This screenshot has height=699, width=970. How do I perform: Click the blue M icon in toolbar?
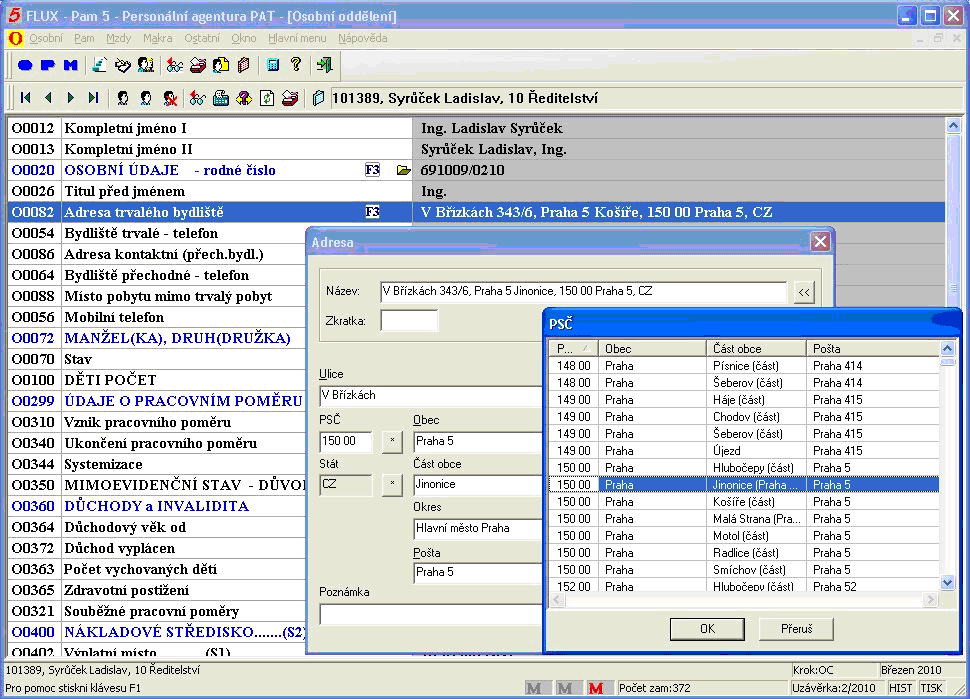click(71, 65)
